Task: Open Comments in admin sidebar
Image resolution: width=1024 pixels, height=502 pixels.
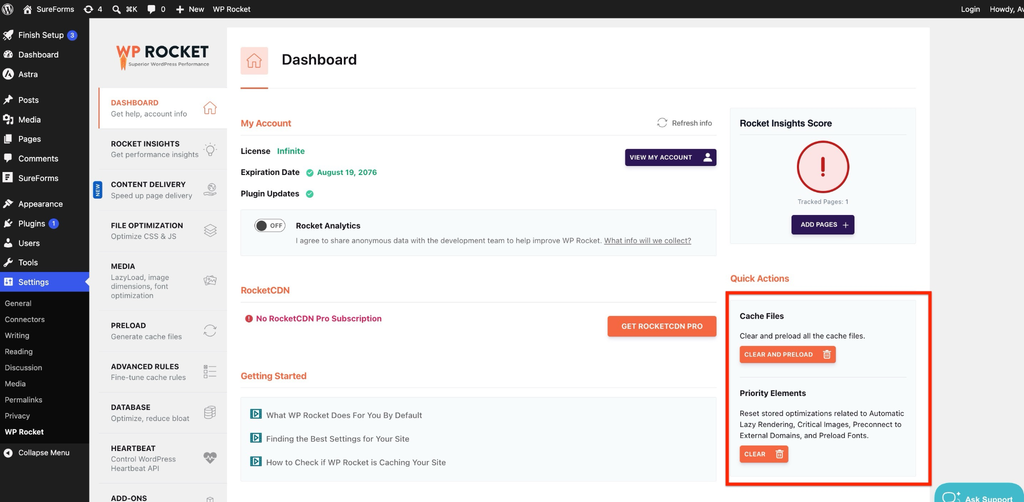Action: 44,159
